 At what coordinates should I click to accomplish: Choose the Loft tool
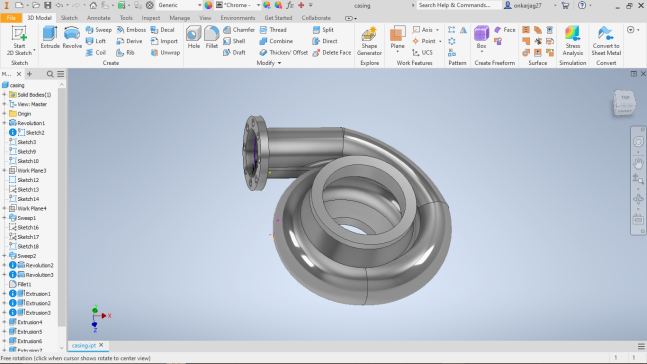96,41
